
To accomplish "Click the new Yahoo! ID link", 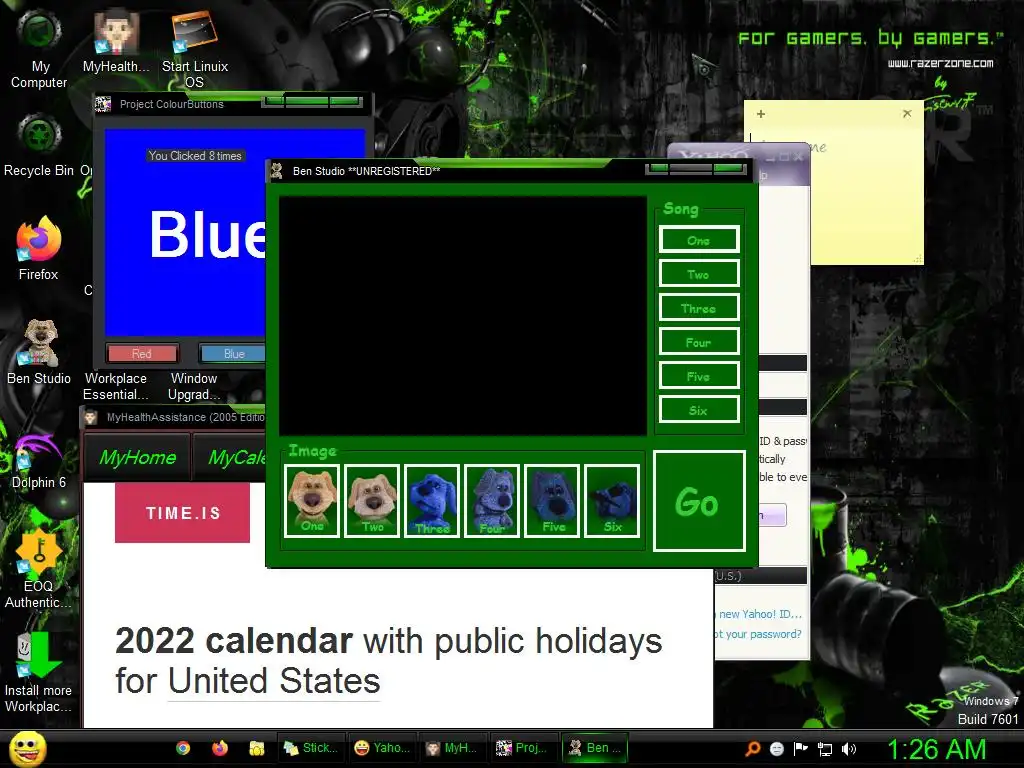I will 760,614.
